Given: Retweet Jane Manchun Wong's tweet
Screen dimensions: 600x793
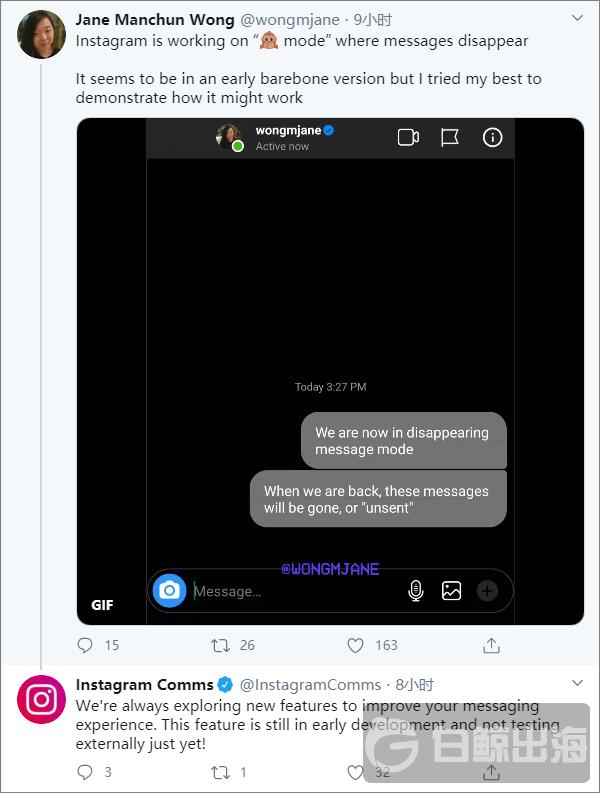Looking at the screenshot, I should tap(220, 645).
